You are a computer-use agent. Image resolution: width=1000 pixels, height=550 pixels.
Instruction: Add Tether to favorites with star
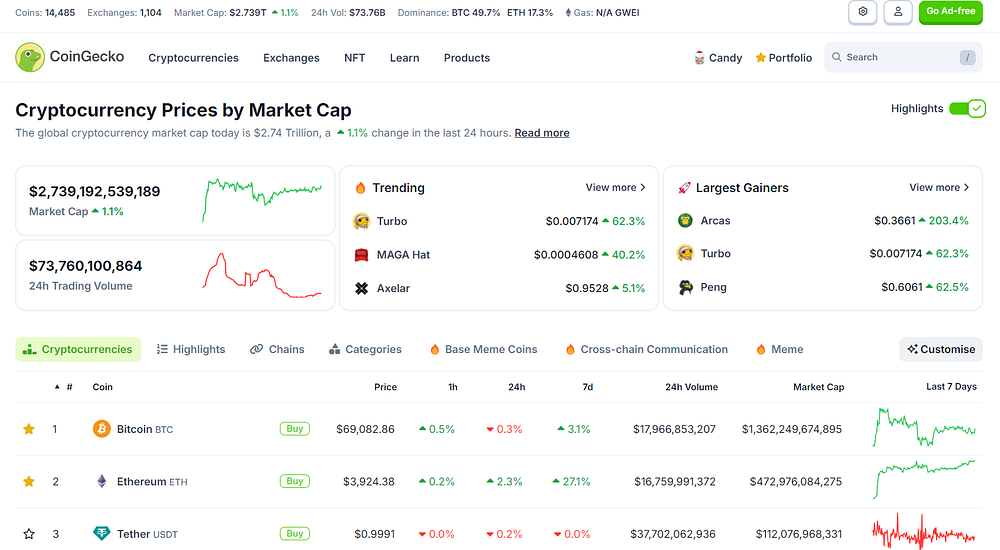[x=29, y=533]
